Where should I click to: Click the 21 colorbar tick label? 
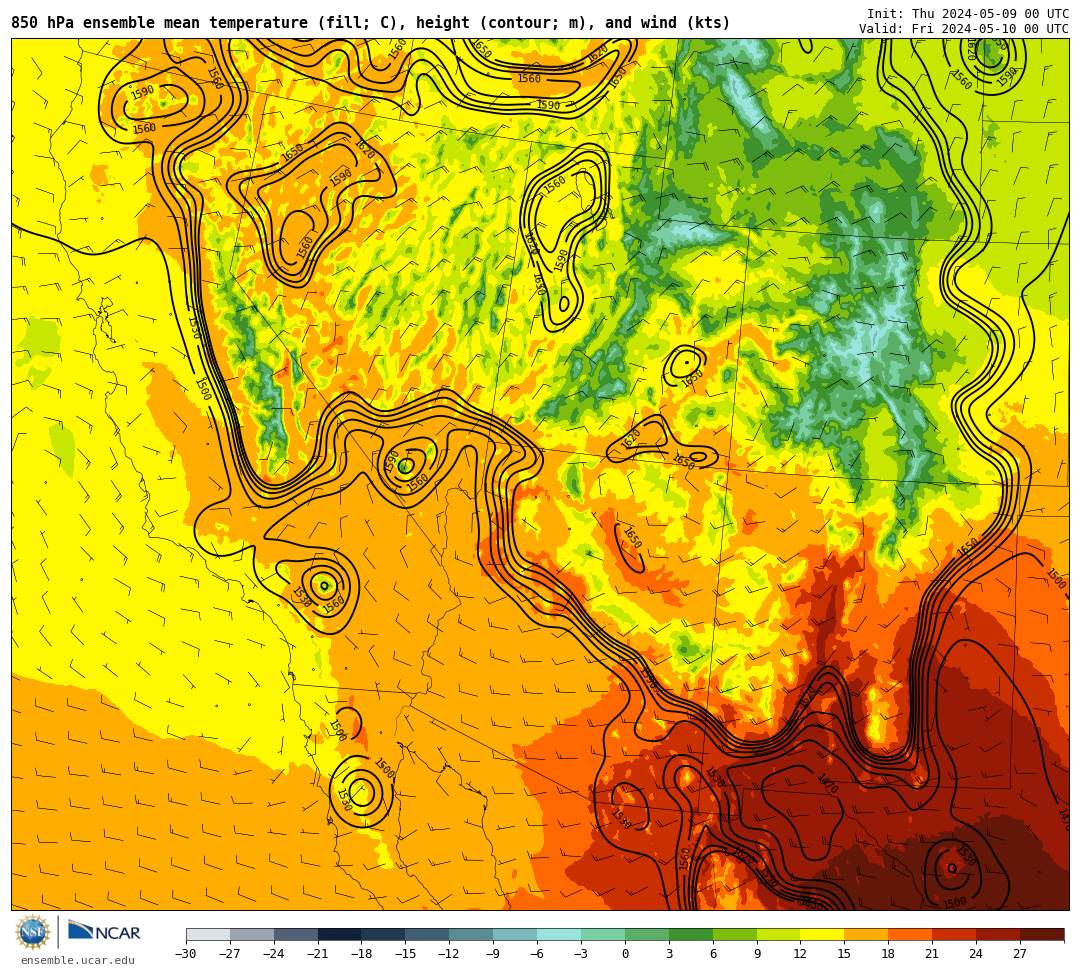click(x=933, y=954)
